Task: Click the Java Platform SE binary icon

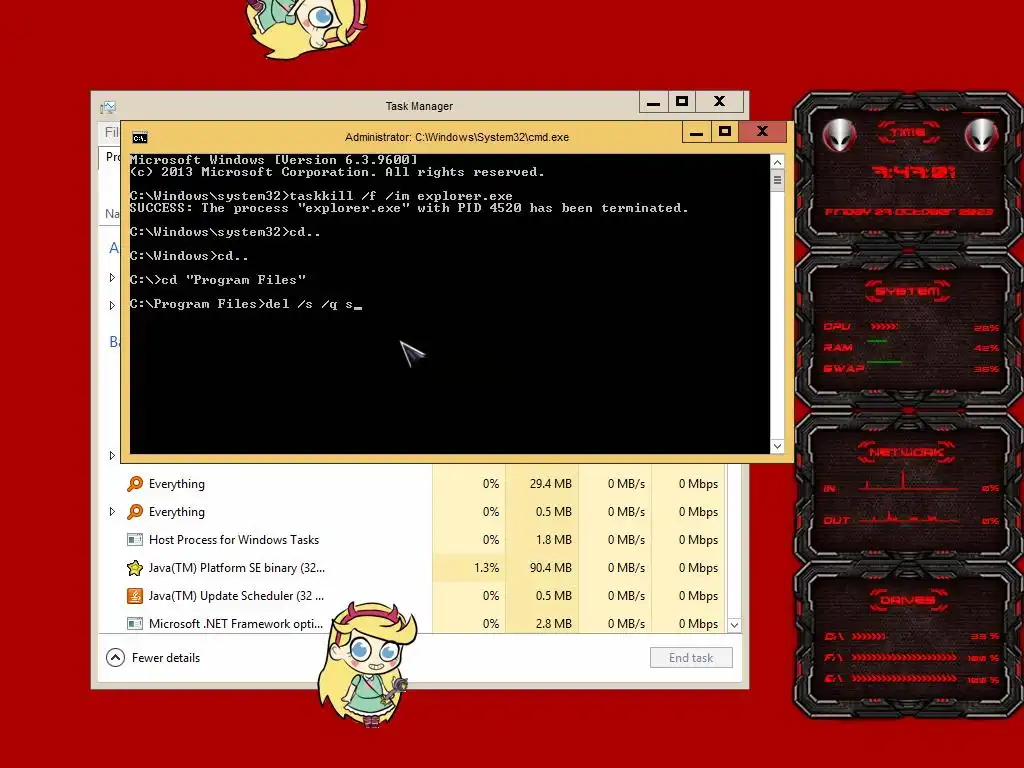Action: 135,568
